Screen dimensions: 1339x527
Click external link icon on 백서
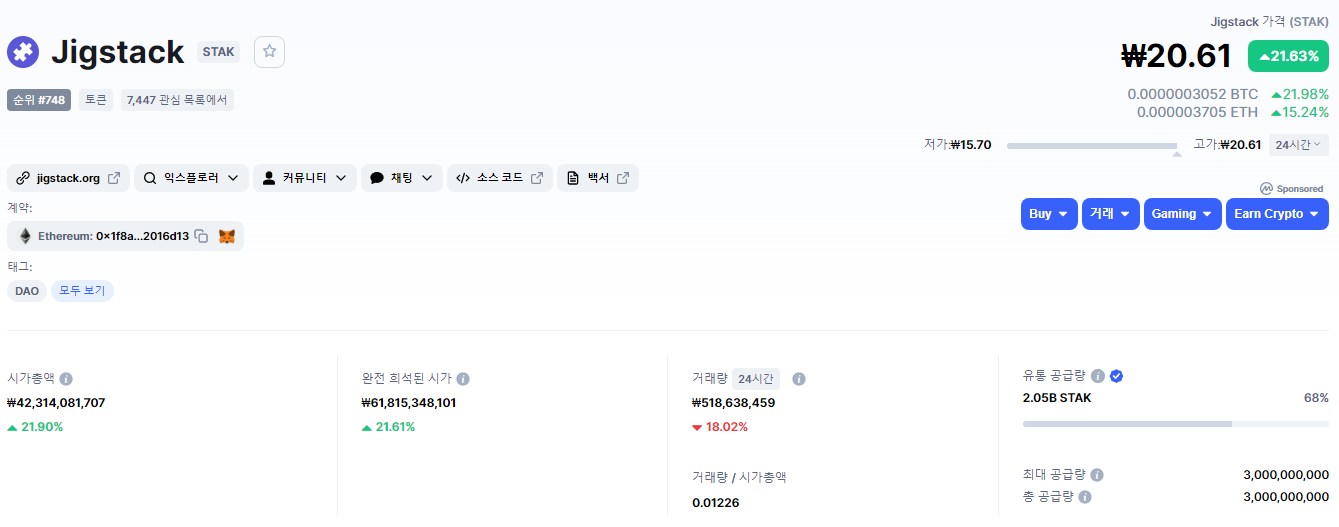coord(623,178)
